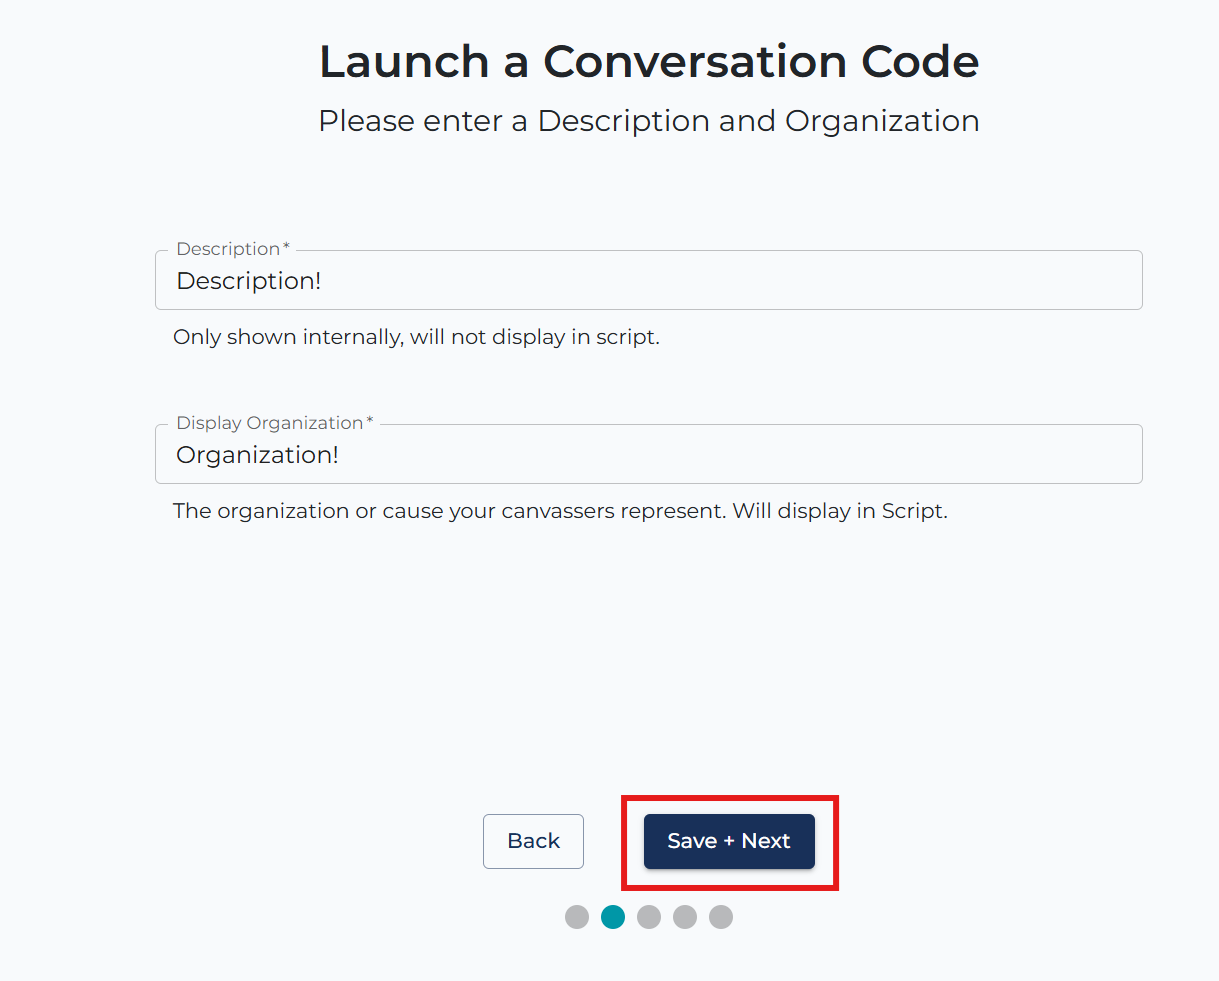Click "Will display in Script." helper sentence
1219x981 pixels.
pos(840,511)
